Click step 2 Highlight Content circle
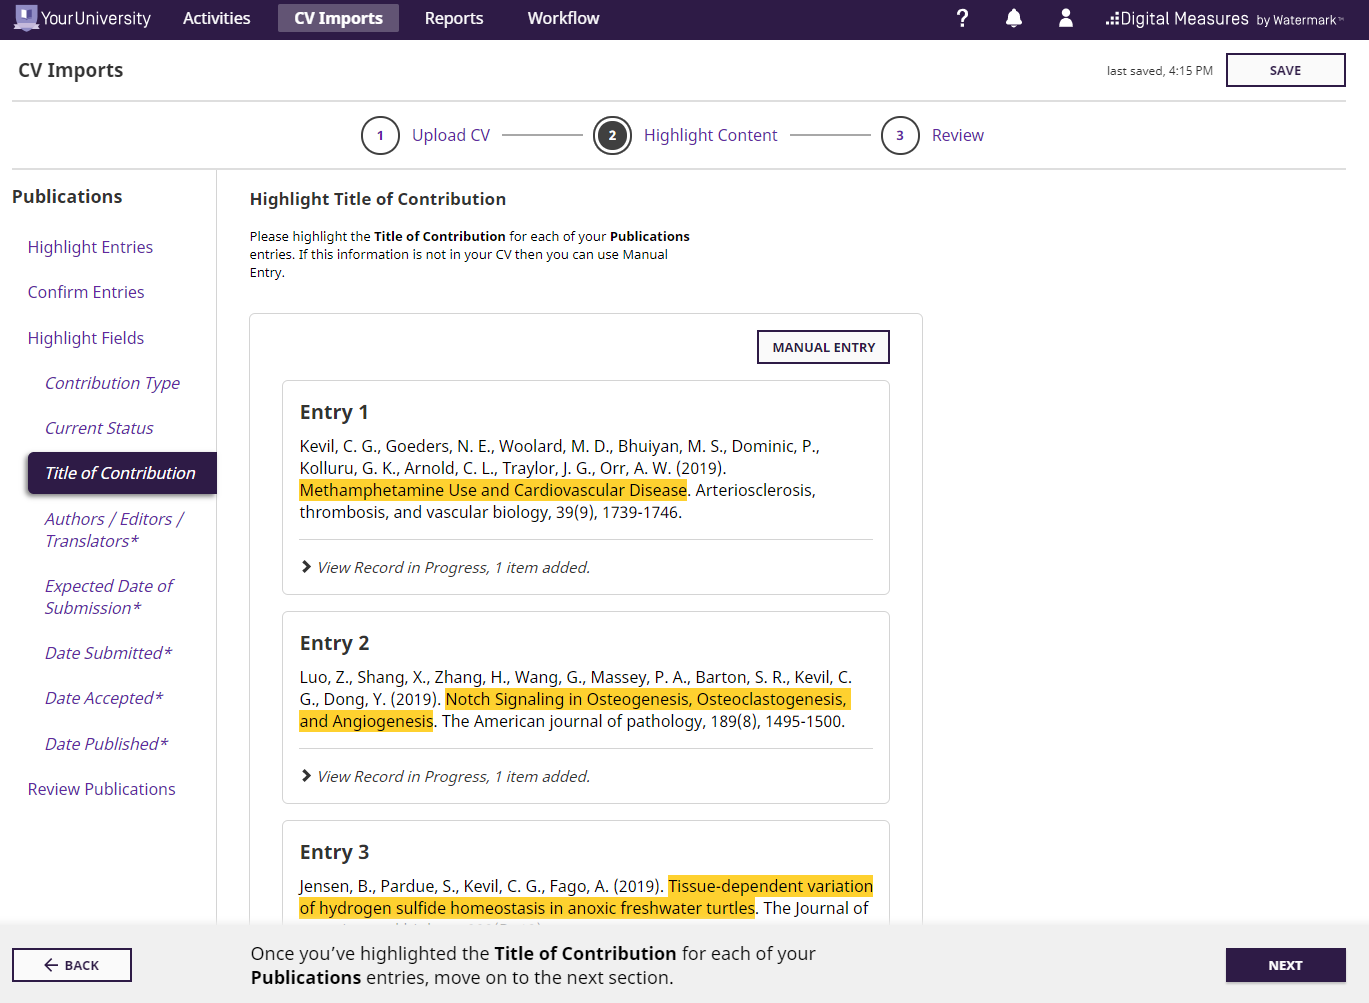1369x1003 pixels. (x=612, y=136)
